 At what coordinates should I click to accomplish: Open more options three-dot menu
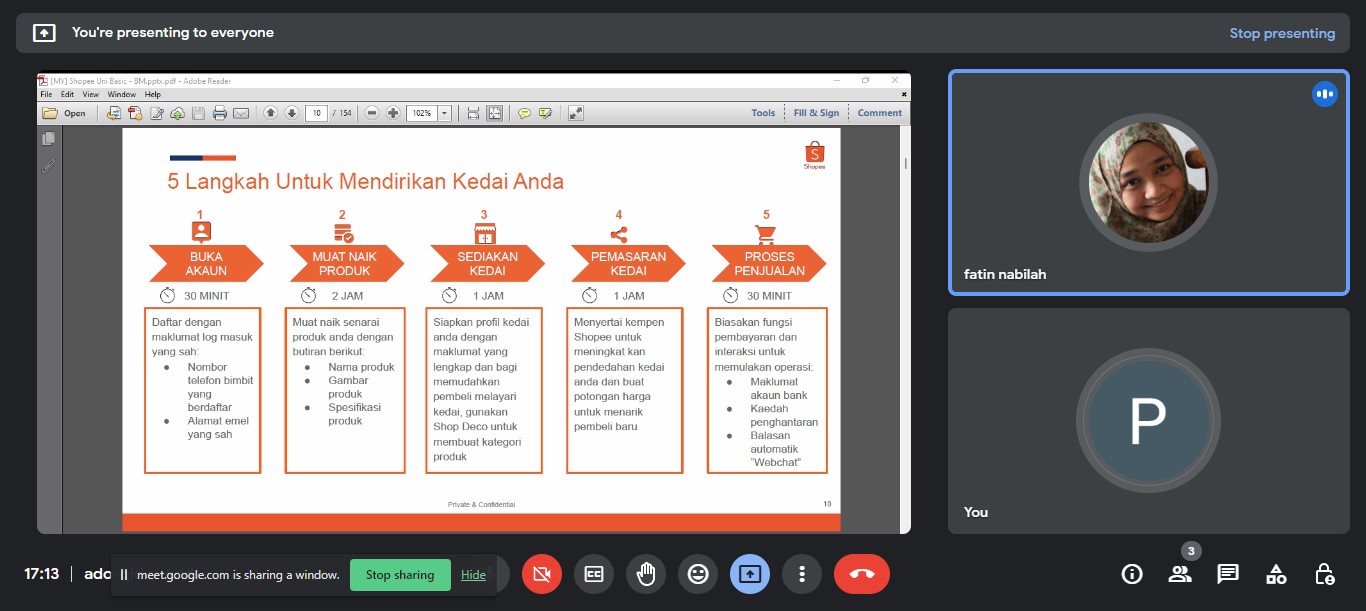coord(802,574)
